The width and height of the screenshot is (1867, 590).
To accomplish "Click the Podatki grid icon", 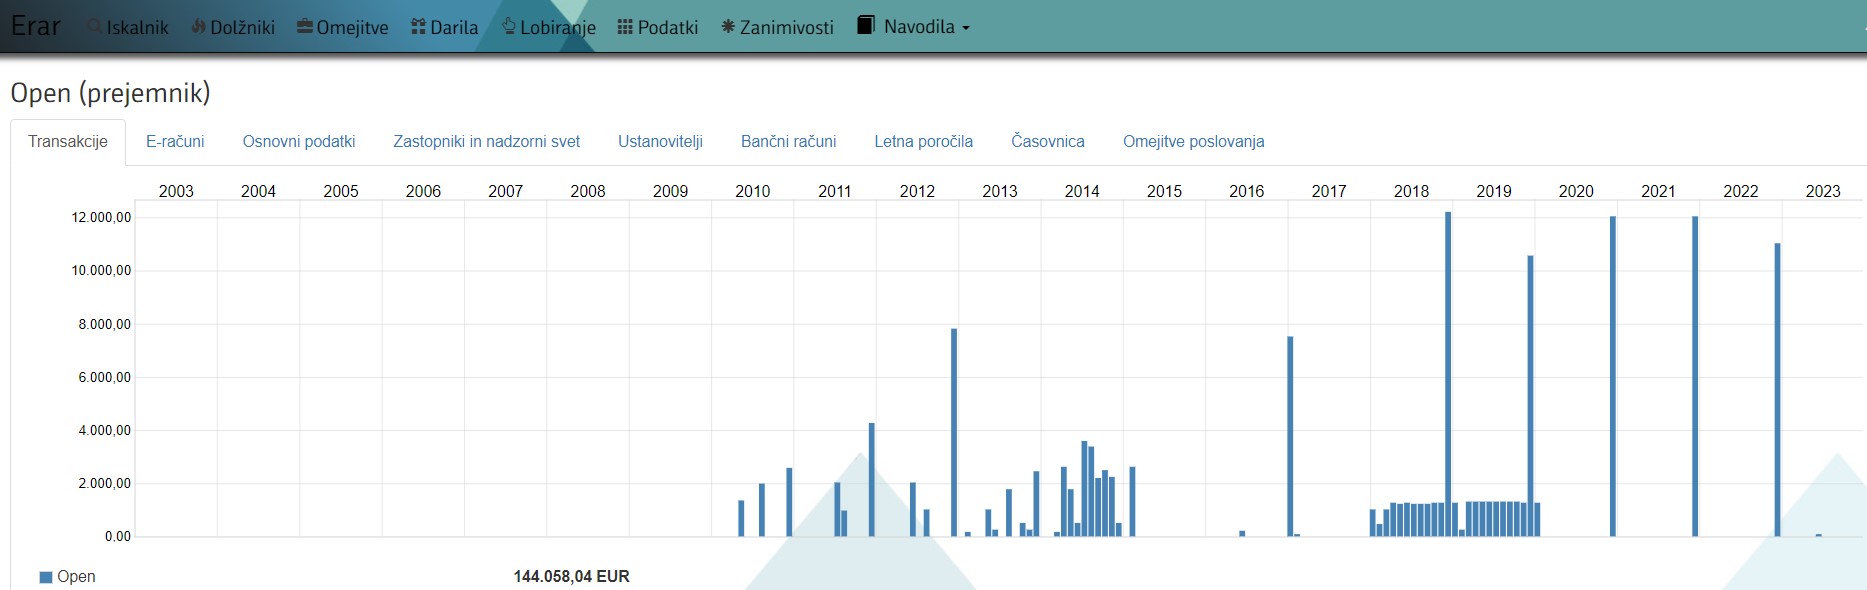I will pos(625,27).
